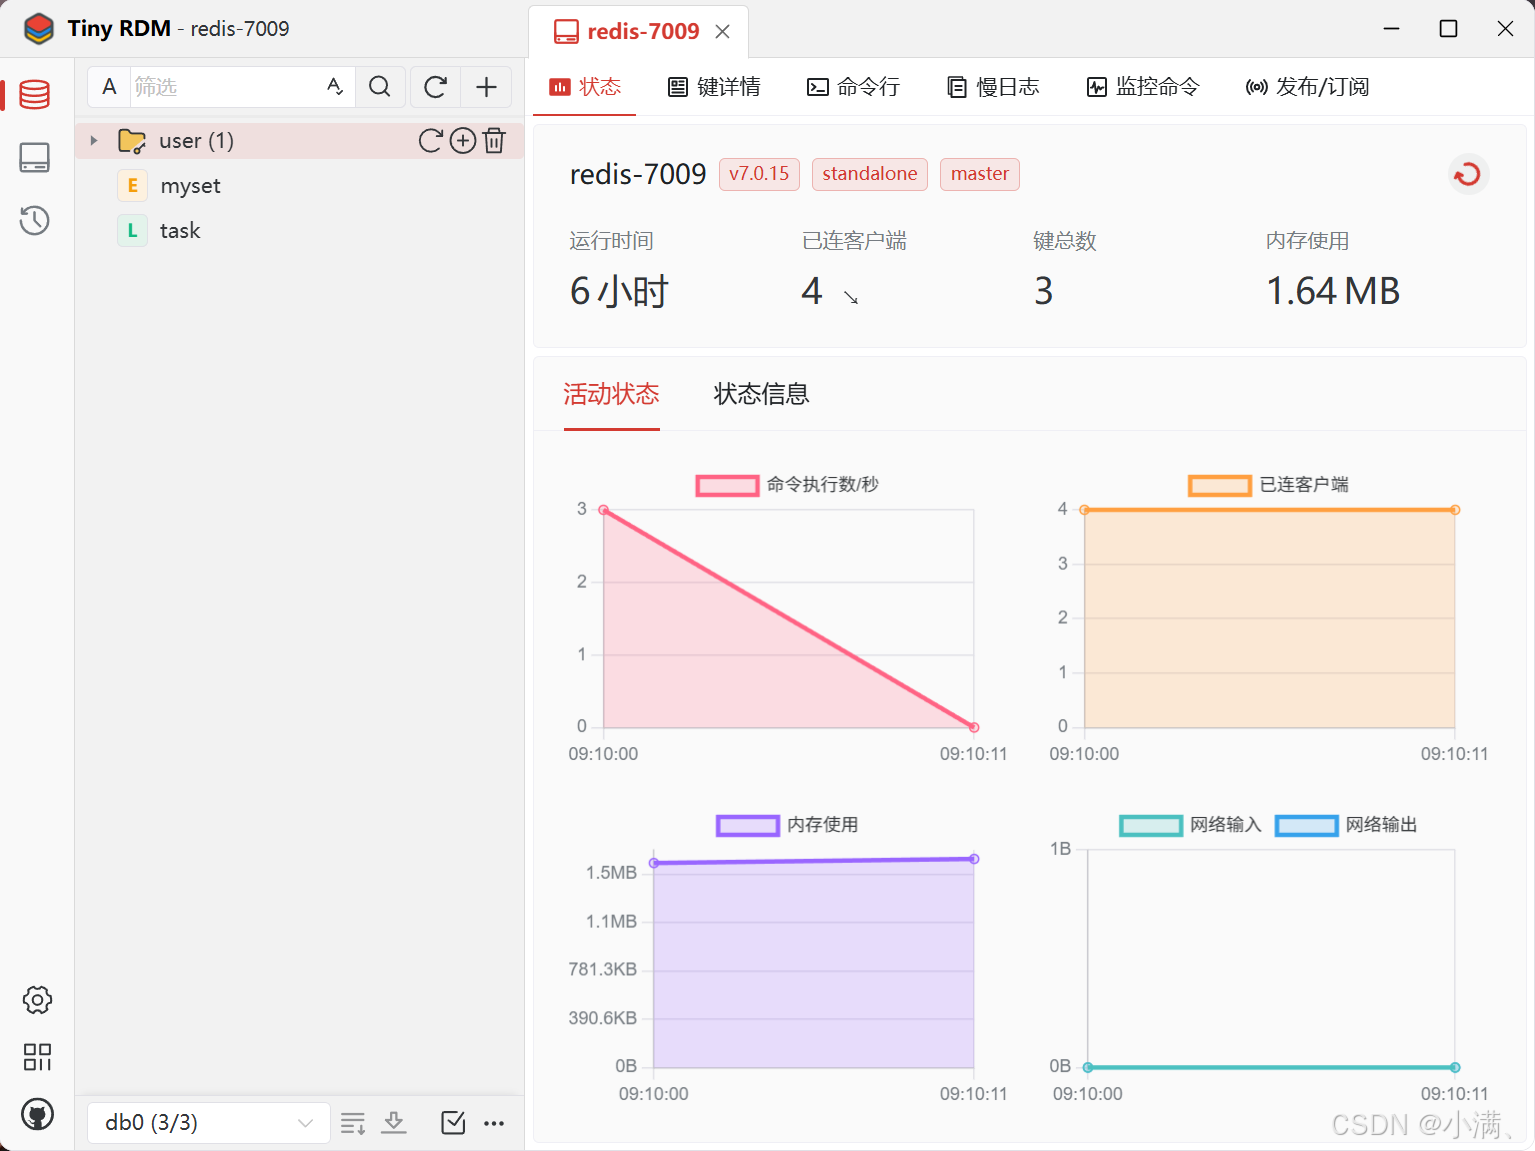Viewport: 1535px width, 1151px height.
Task: Expand the user folder arrow
Action: tap(94, 141)
